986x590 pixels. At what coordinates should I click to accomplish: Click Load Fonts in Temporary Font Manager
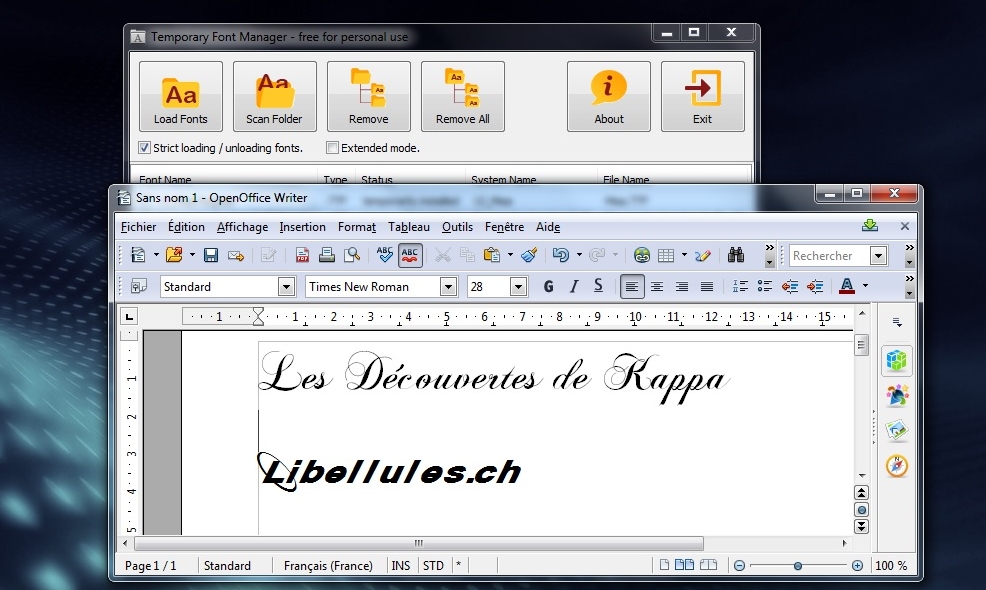click(x=181, y=96)
